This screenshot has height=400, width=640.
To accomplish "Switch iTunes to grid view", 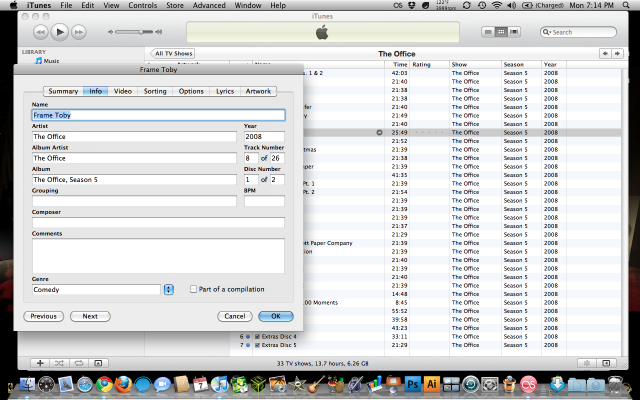I will pos(501,32).
